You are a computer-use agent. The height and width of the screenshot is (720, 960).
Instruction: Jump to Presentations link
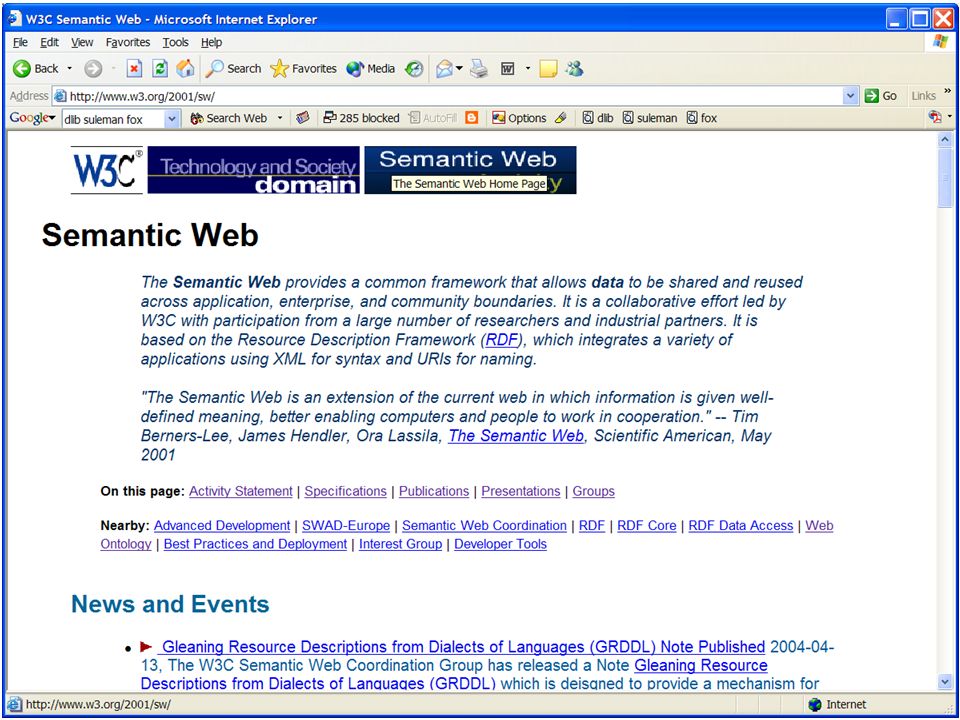click(520, 491)
